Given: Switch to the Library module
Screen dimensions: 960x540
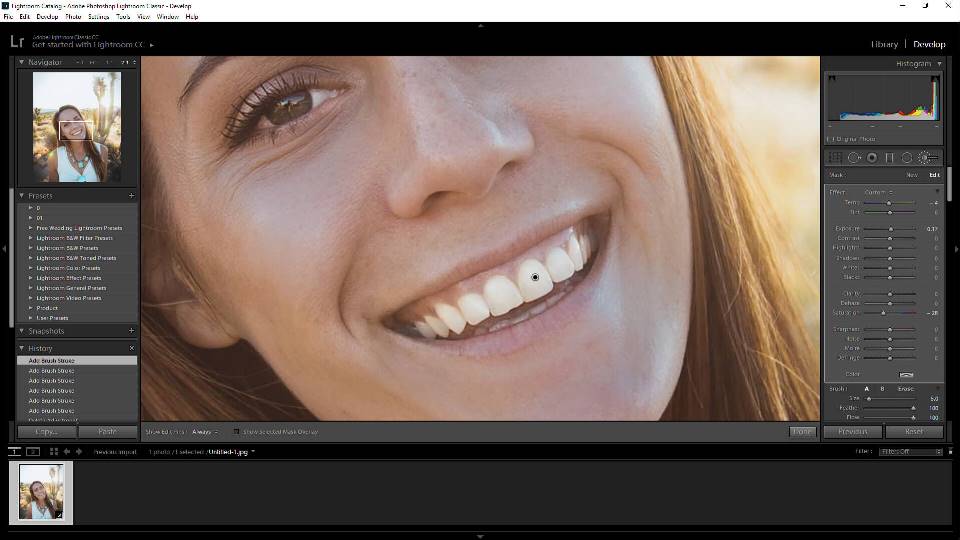Looking at the screenshot, I should (884, 44).
